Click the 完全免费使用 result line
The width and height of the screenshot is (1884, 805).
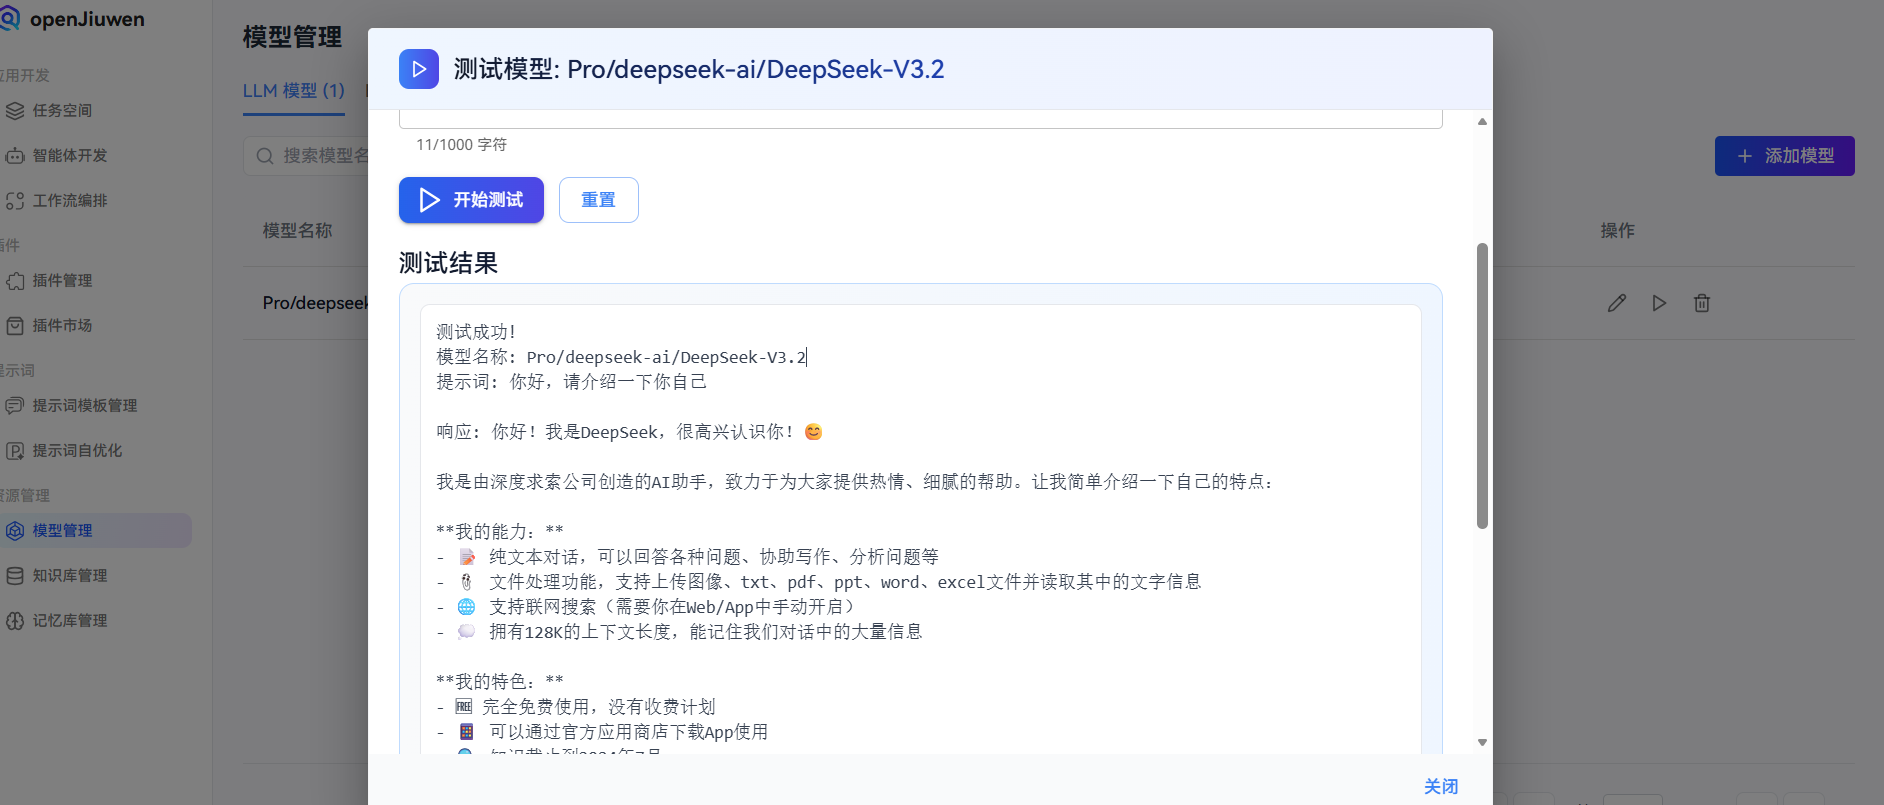[576, 707]
